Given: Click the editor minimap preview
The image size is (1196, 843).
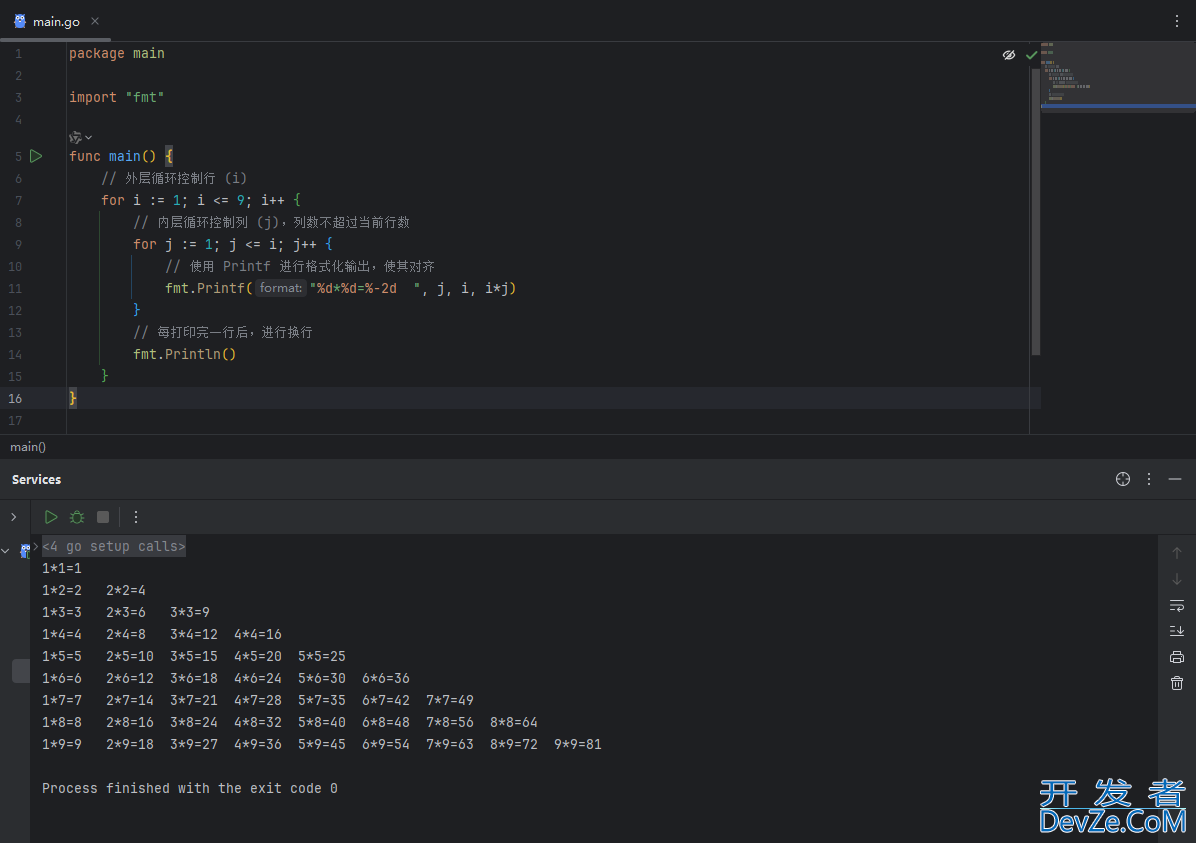Looking at the screenshot, I should click(1117, 76).
